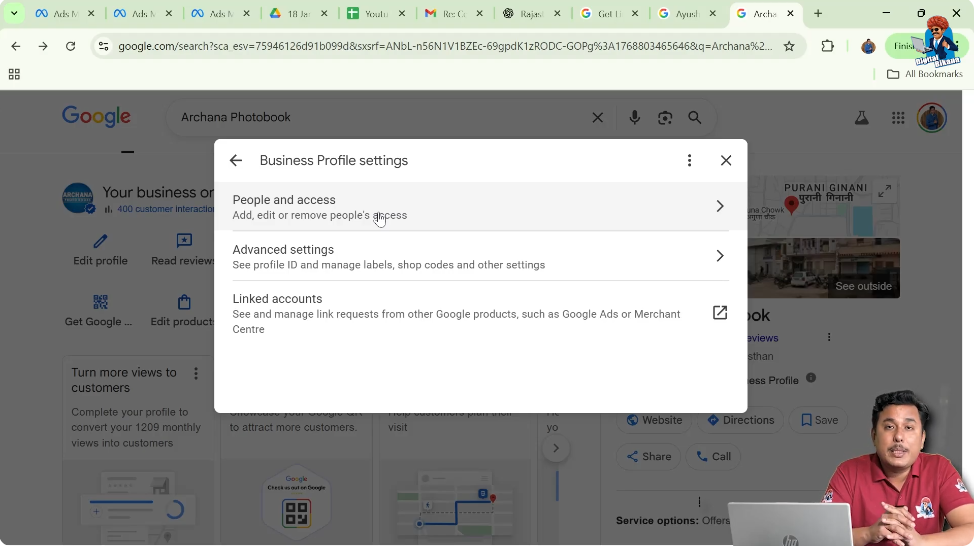Click the search magnifier button
Viewport: 975px width, 547px height.
[x=695, y=117]
